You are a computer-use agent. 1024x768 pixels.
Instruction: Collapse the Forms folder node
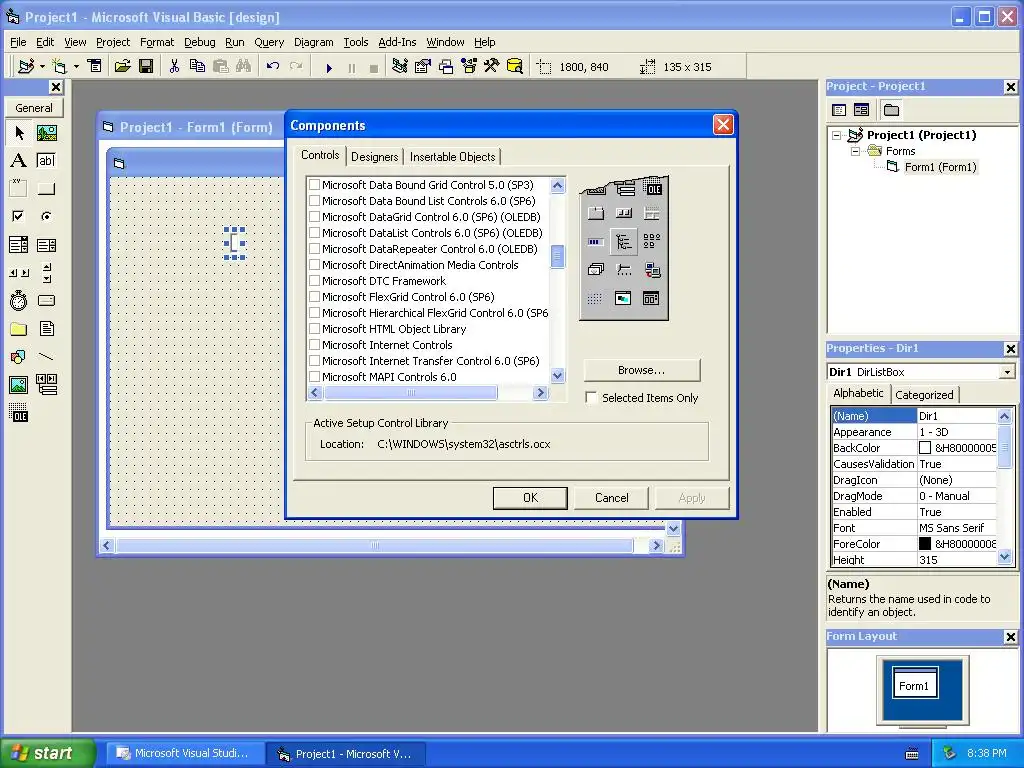click(855, 151)
